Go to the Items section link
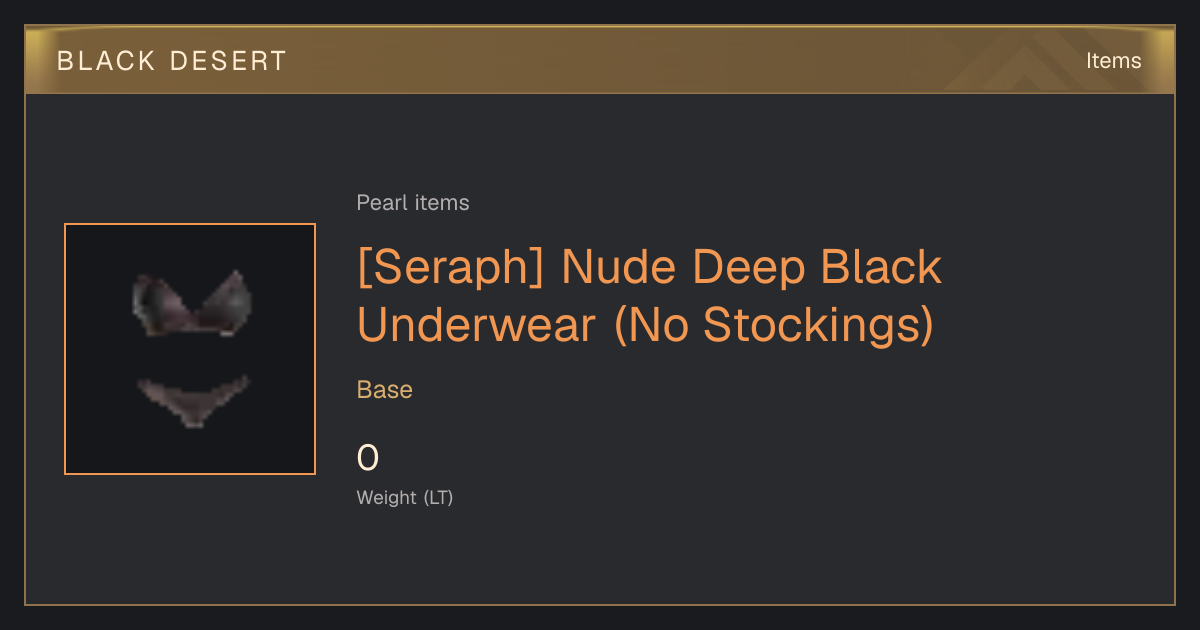Screen dimensions: 1200x630 pyautogui.click(x=1113, y=61)
